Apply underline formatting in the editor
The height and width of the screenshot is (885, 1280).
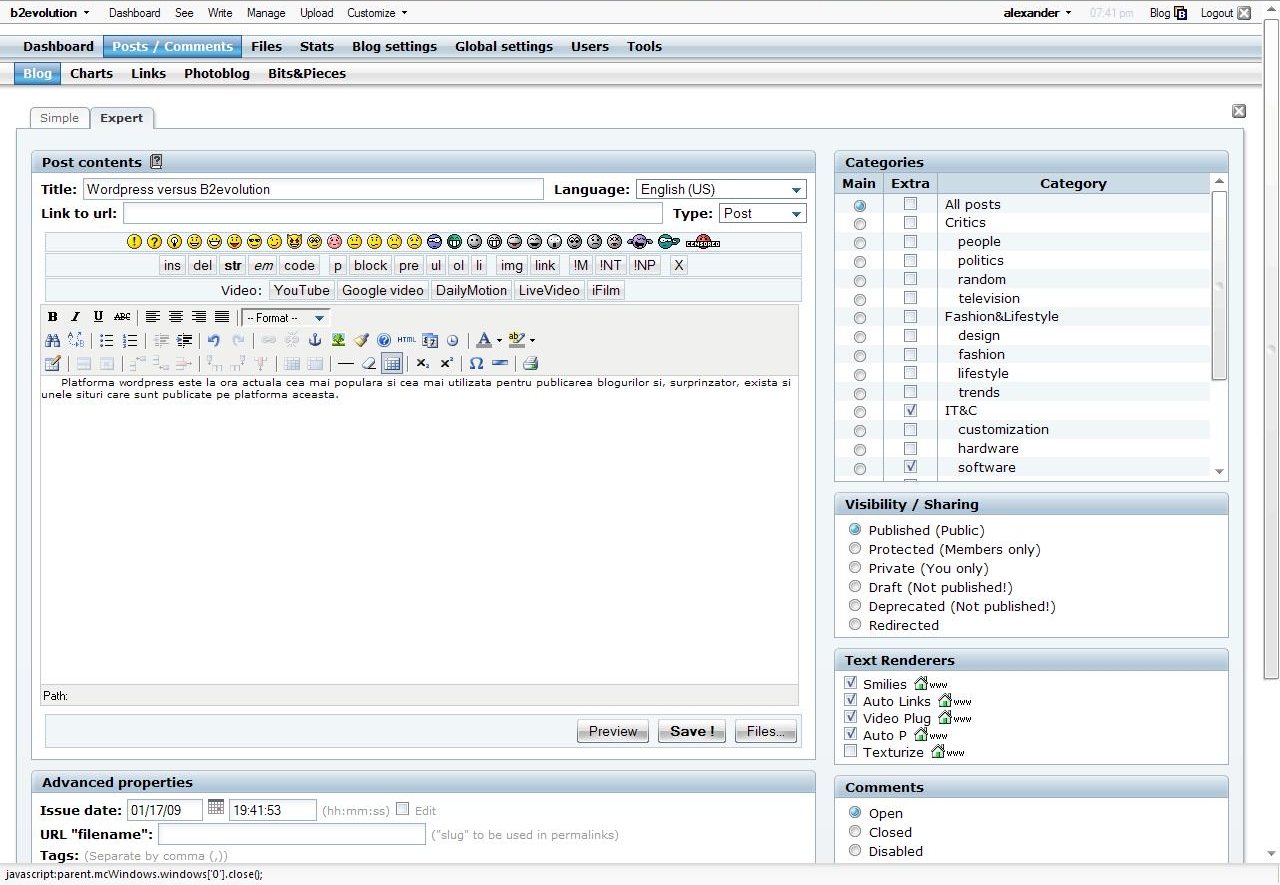(98, 317)
